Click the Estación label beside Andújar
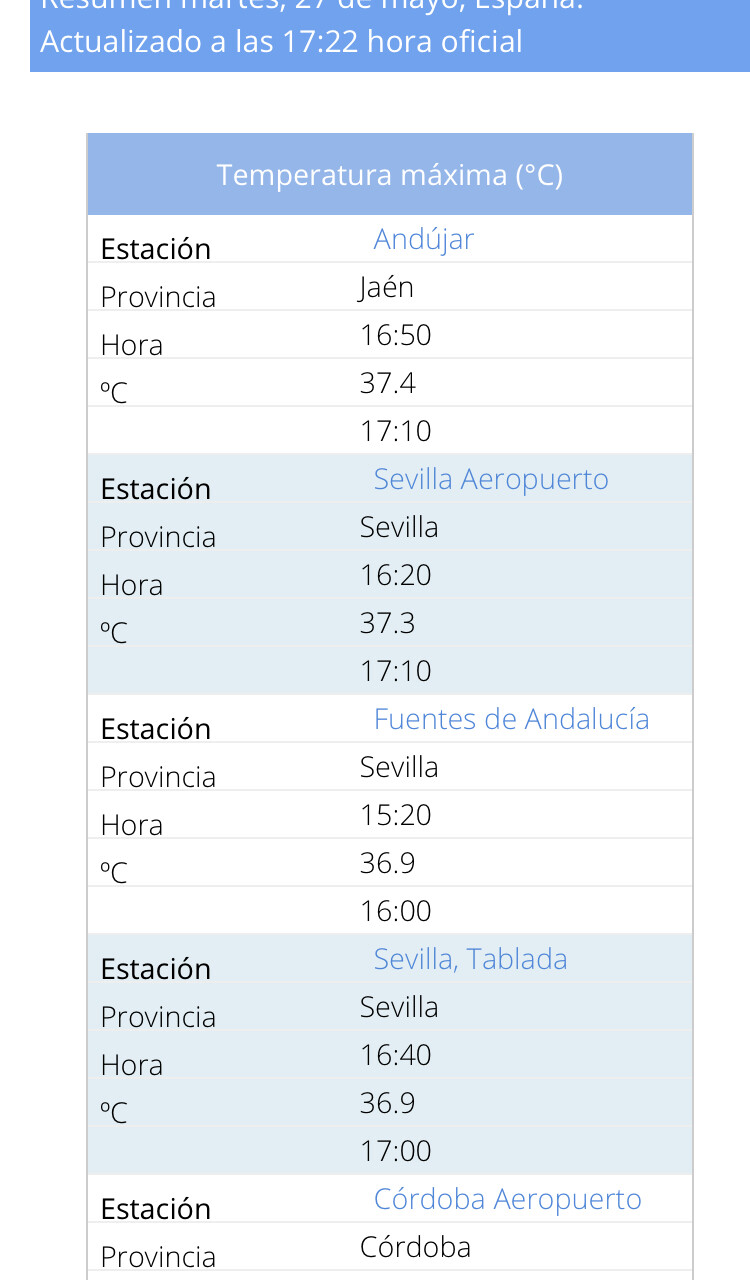750x1280 pixels. pos(155,249)
